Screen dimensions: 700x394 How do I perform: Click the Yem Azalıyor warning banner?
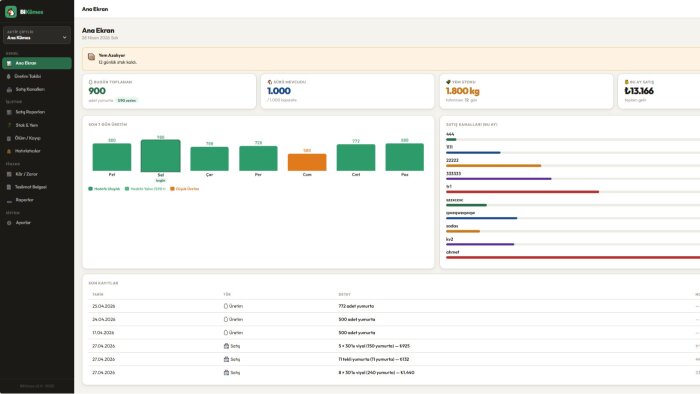tap(391, 59)
